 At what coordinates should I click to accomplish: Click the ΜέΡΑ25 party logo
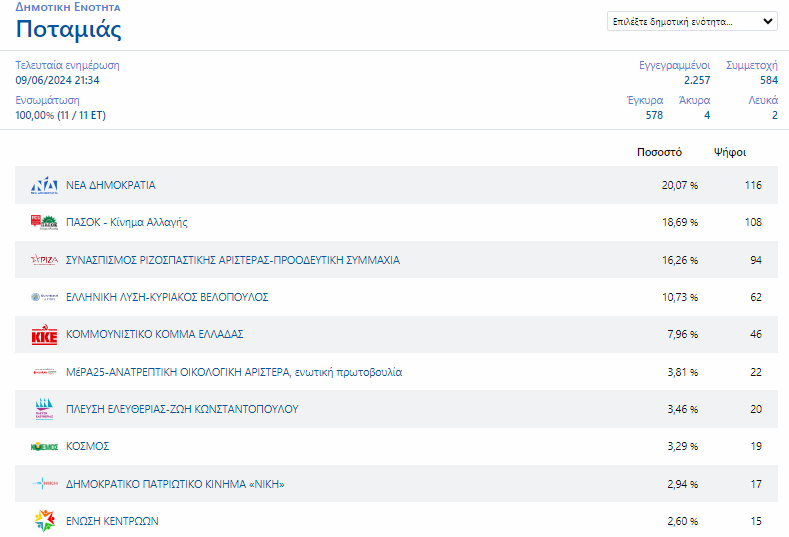tap(44, 372)
